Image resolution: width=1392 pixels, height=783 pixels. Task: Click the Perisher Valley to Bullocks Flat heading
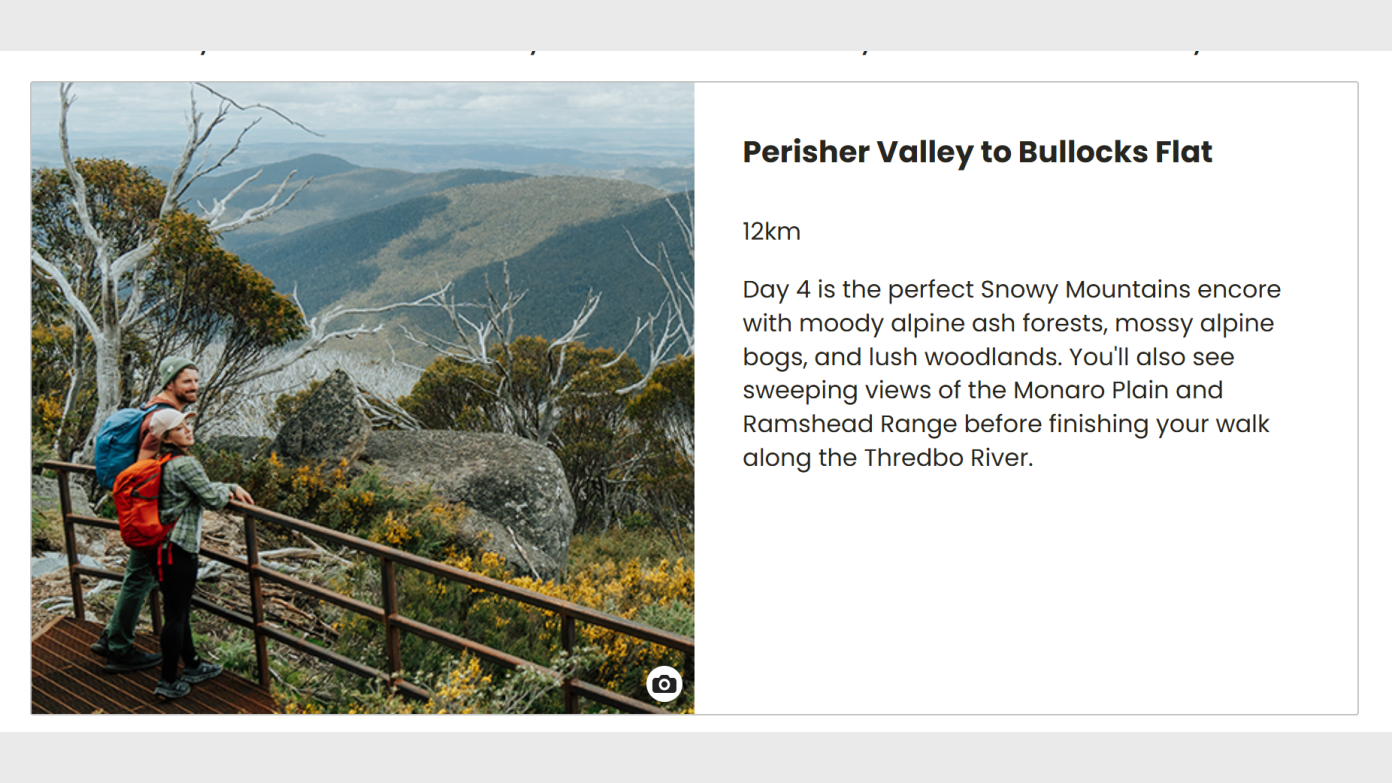(977, 152)
